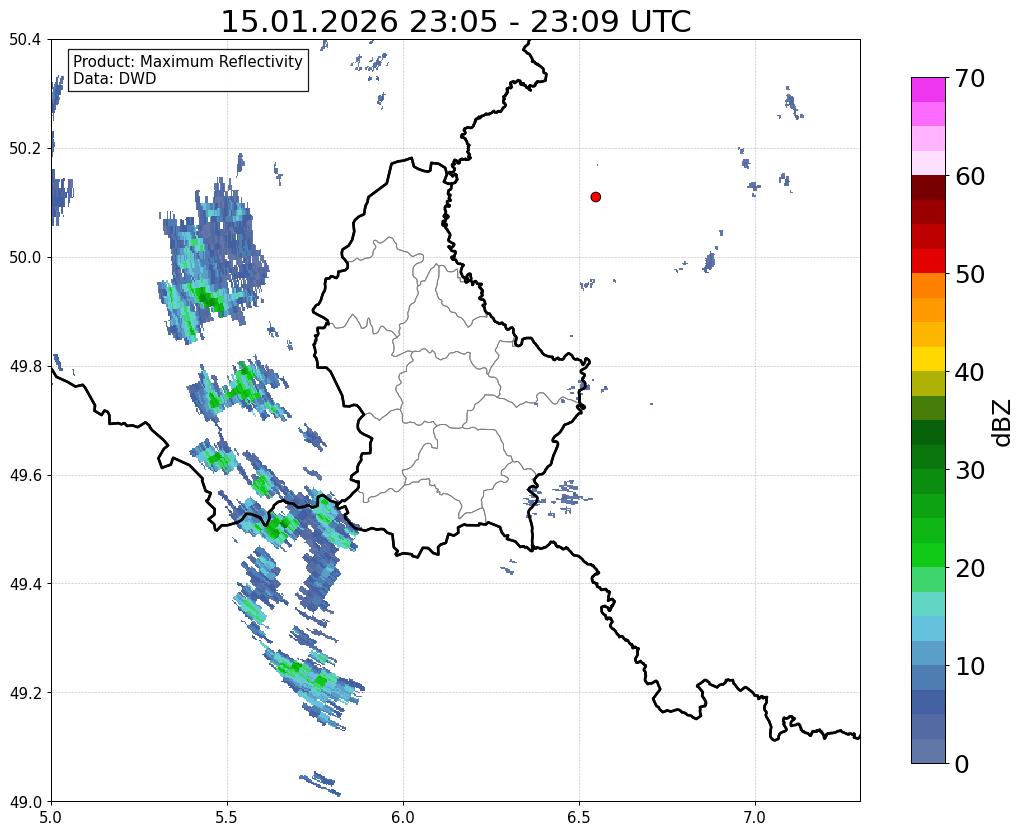Click the longitude axis label 7.0
Image resolution: width=1023 pixels, height=834 pixels.
pyautogui.click(x=755, y=818)
